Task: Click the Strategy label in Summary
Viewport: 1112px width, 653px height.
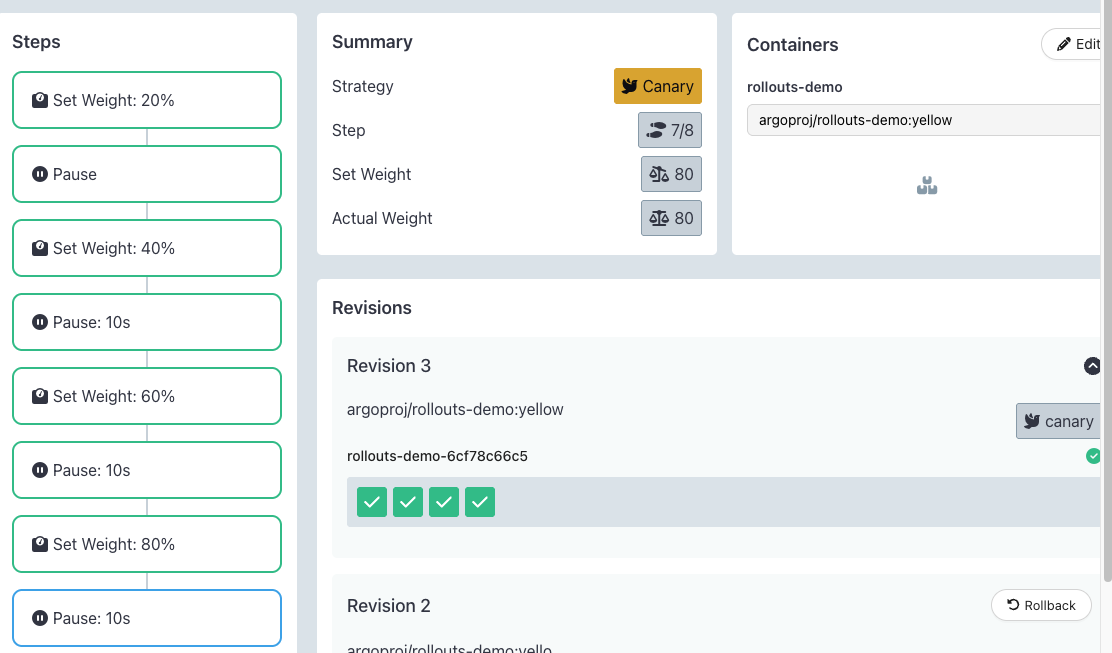Action: click(x=362, y=86)
